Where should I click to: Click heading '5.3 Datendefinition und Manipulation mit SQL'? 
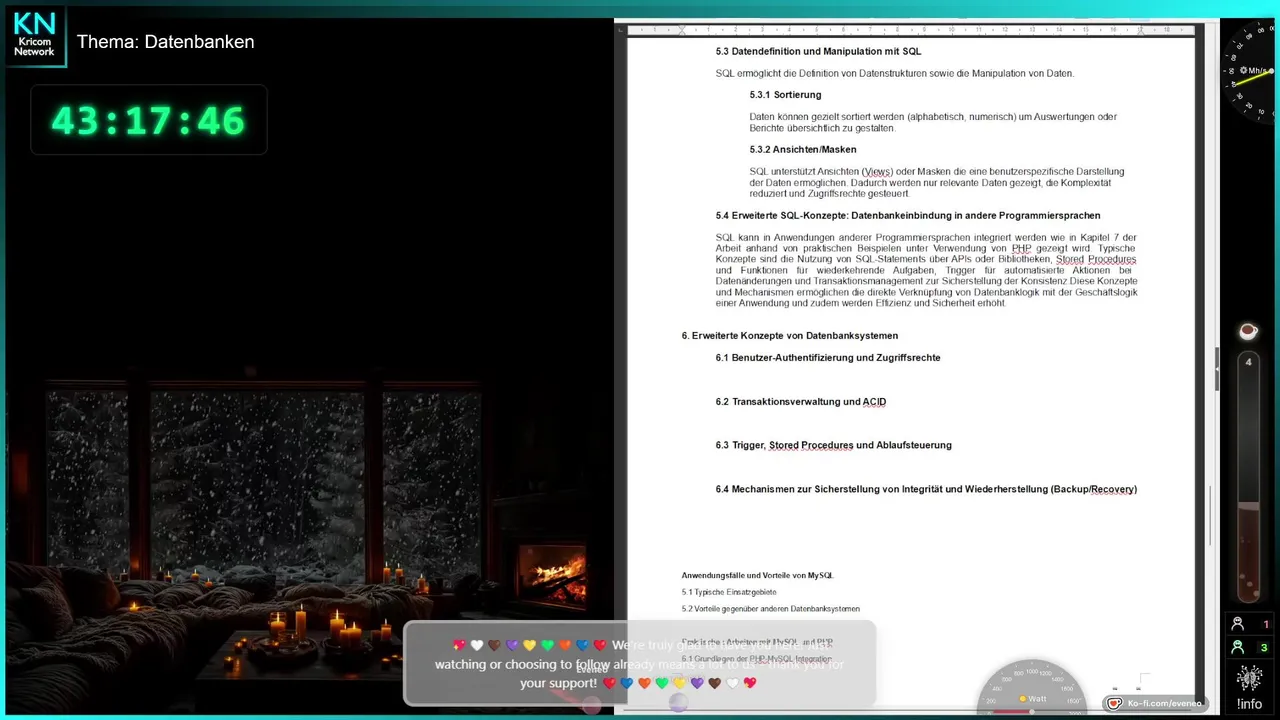[x=818, y=51]
